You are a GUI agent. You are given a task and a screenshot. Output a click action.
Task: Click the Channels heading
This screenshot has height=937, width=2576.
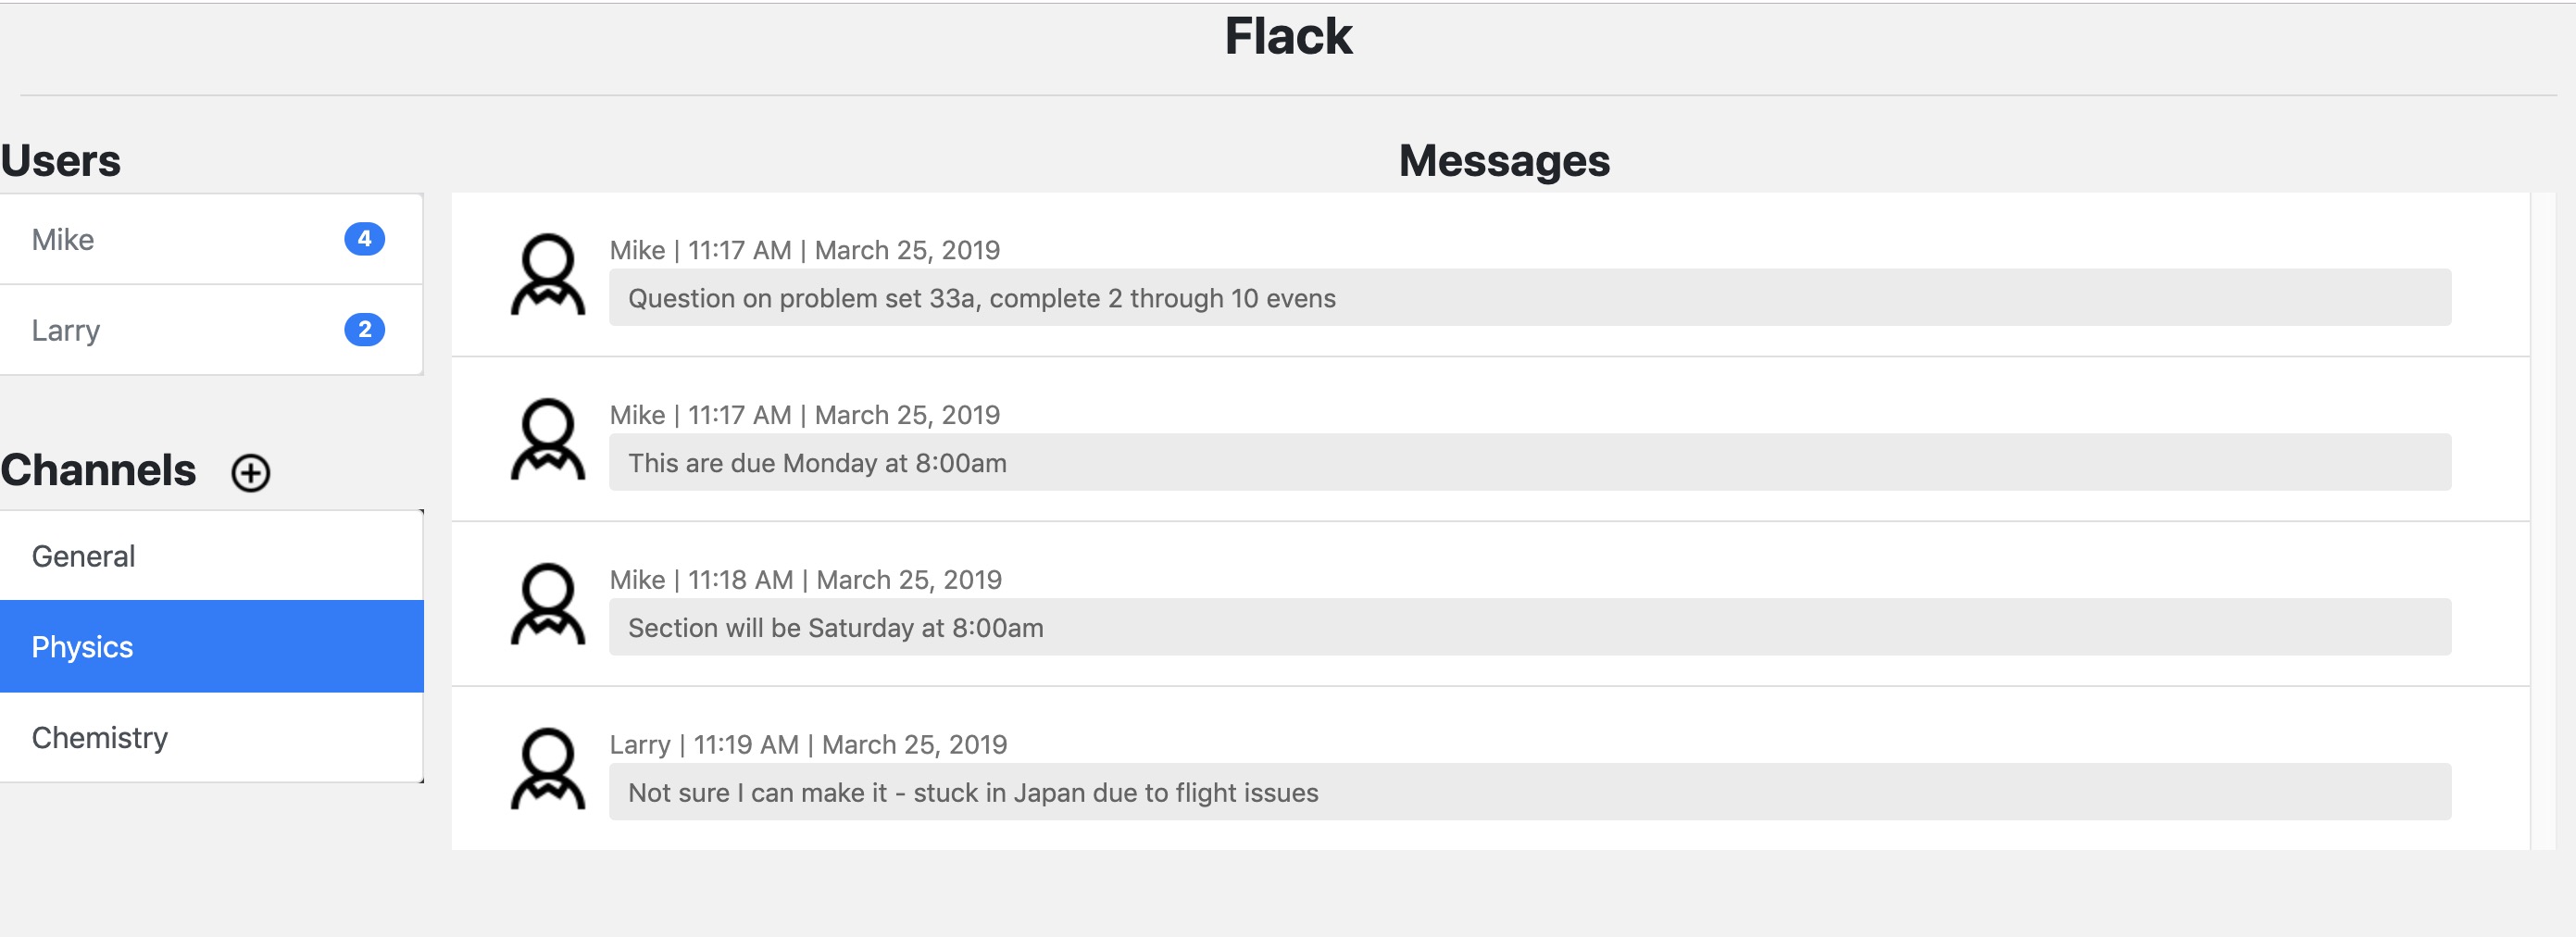(98, 470)
